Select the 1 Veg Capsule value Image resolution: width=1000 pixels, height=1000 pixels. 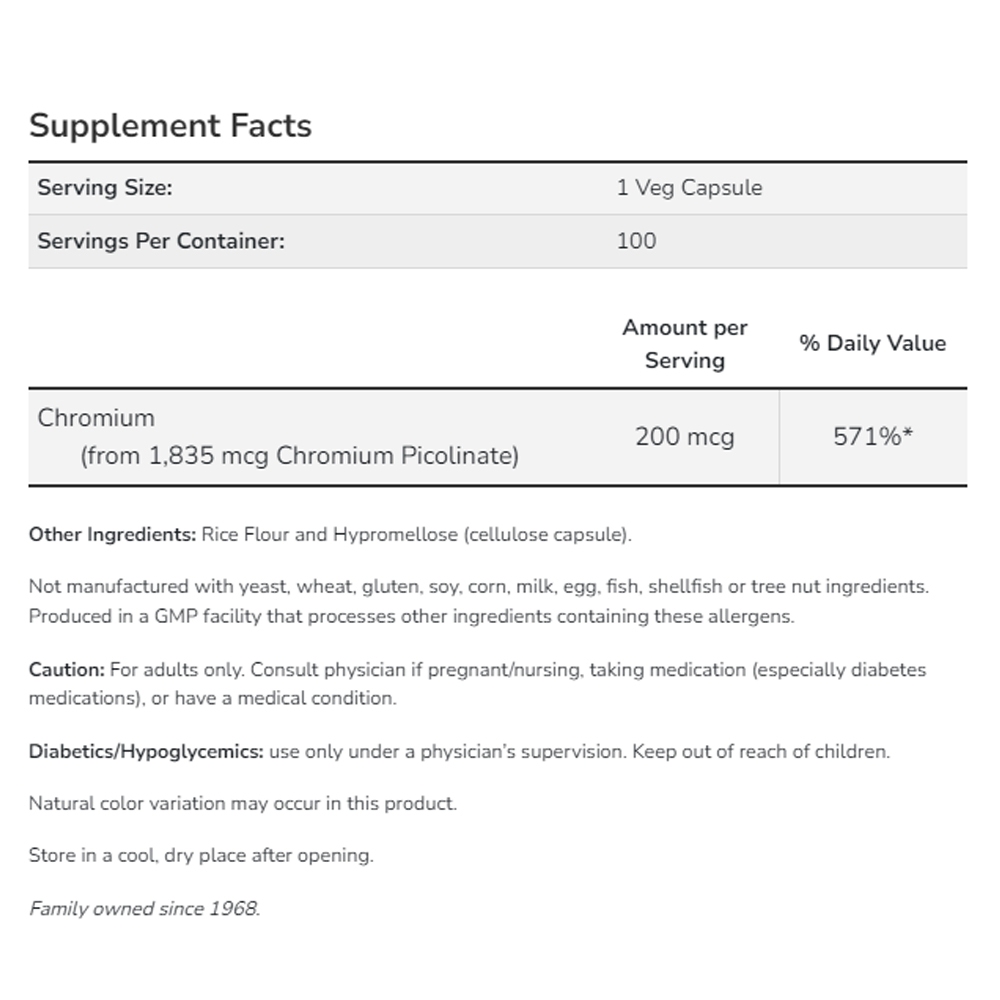[689, 188]
